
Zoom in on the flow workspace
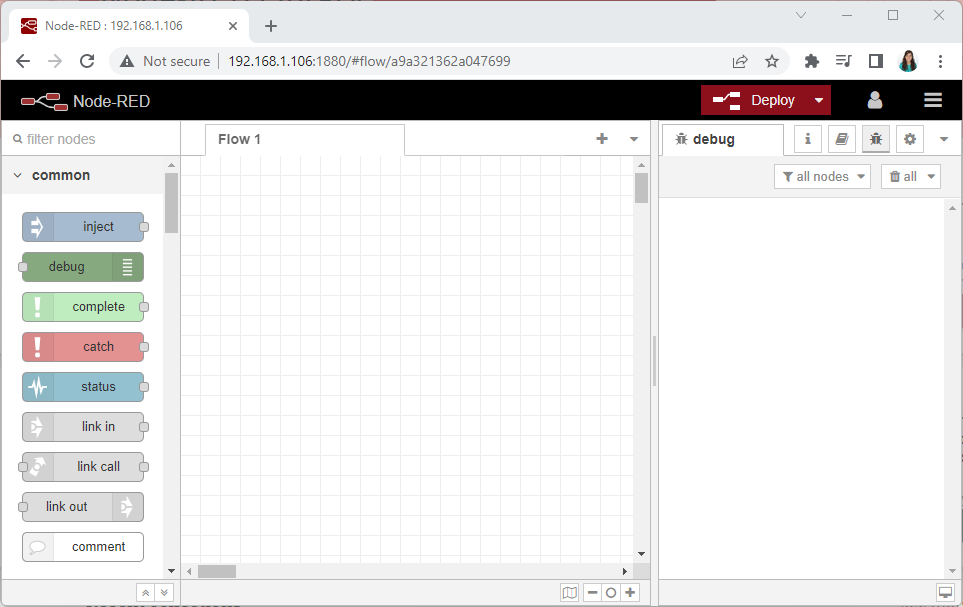coord(630,592)
